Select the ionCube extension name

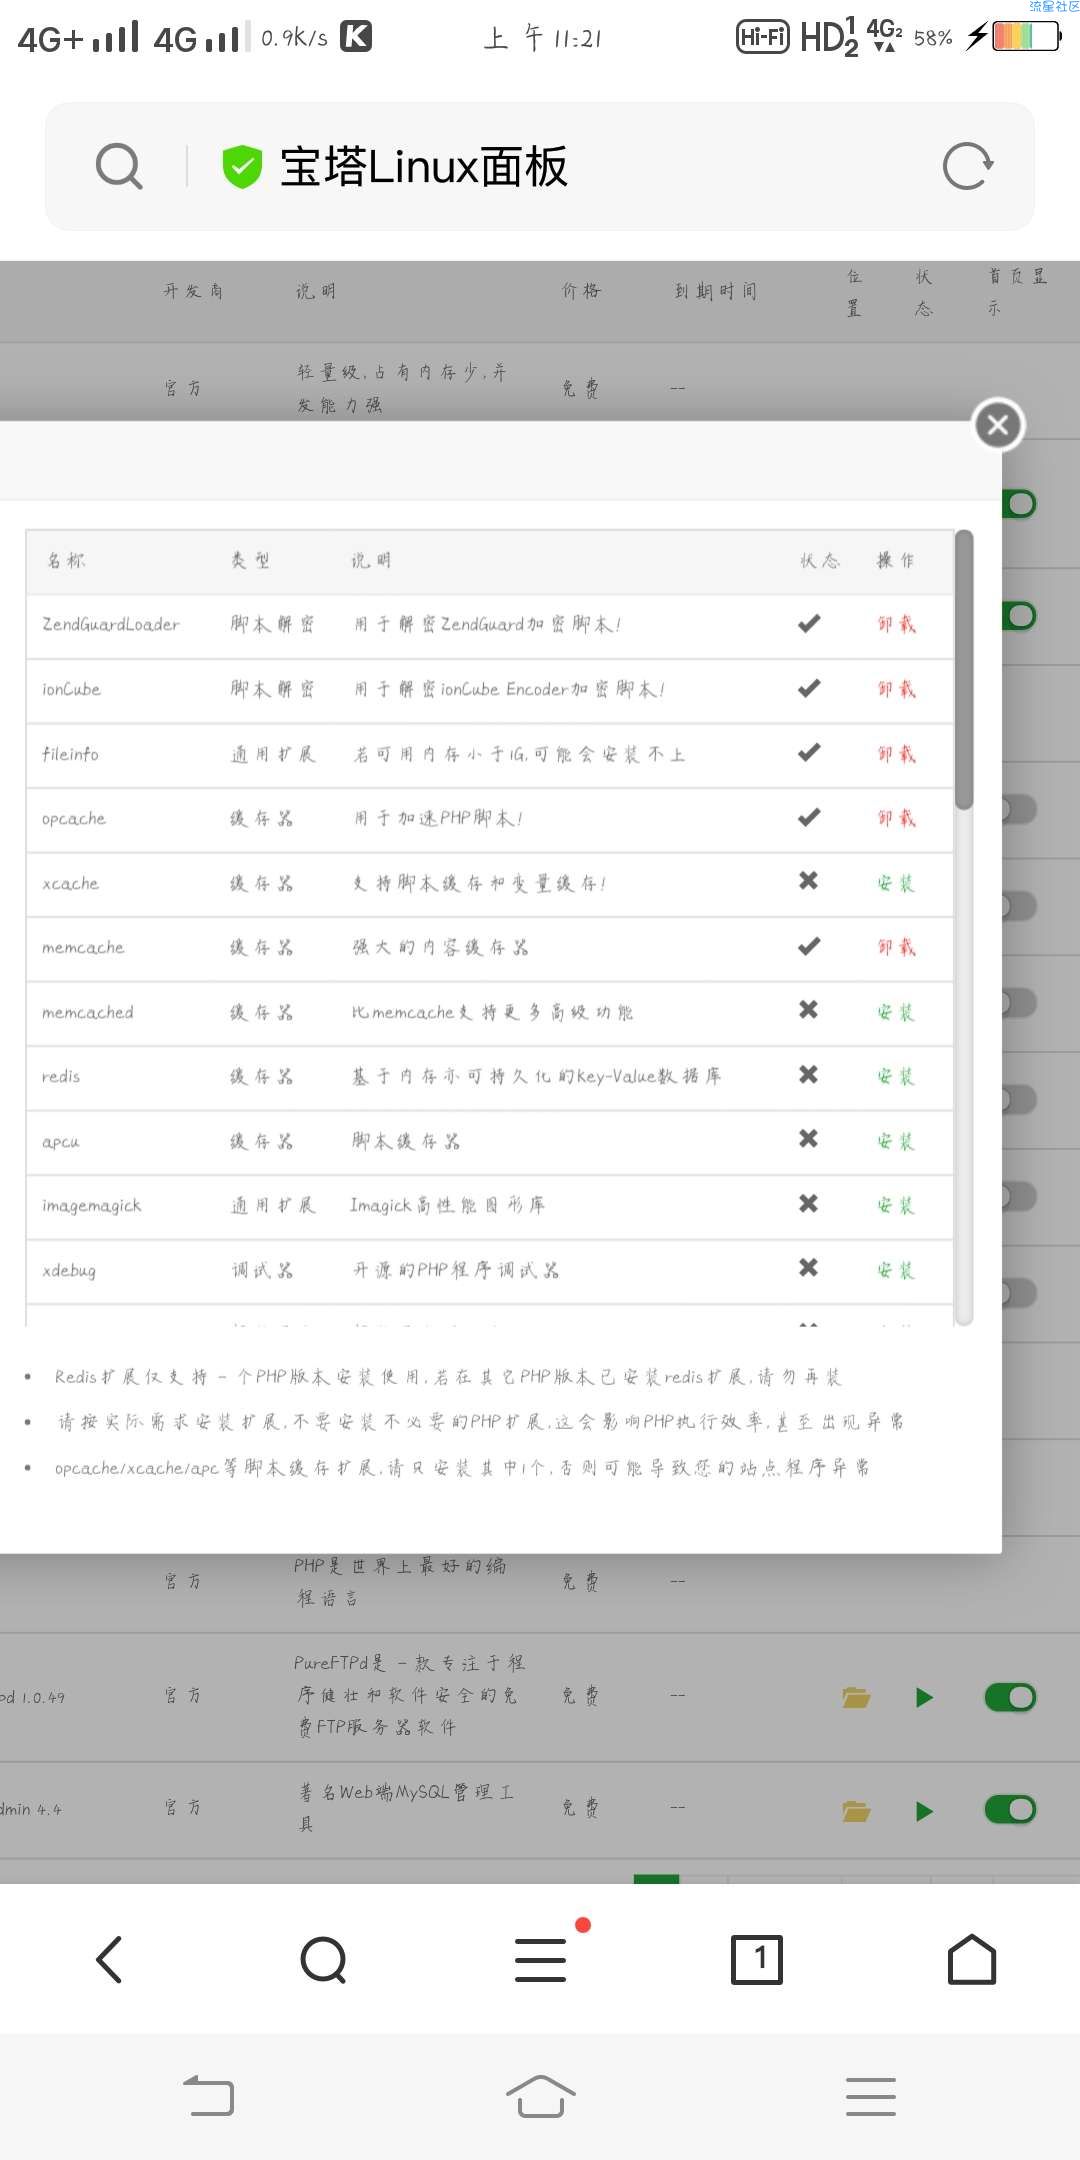tap(71, 689)
